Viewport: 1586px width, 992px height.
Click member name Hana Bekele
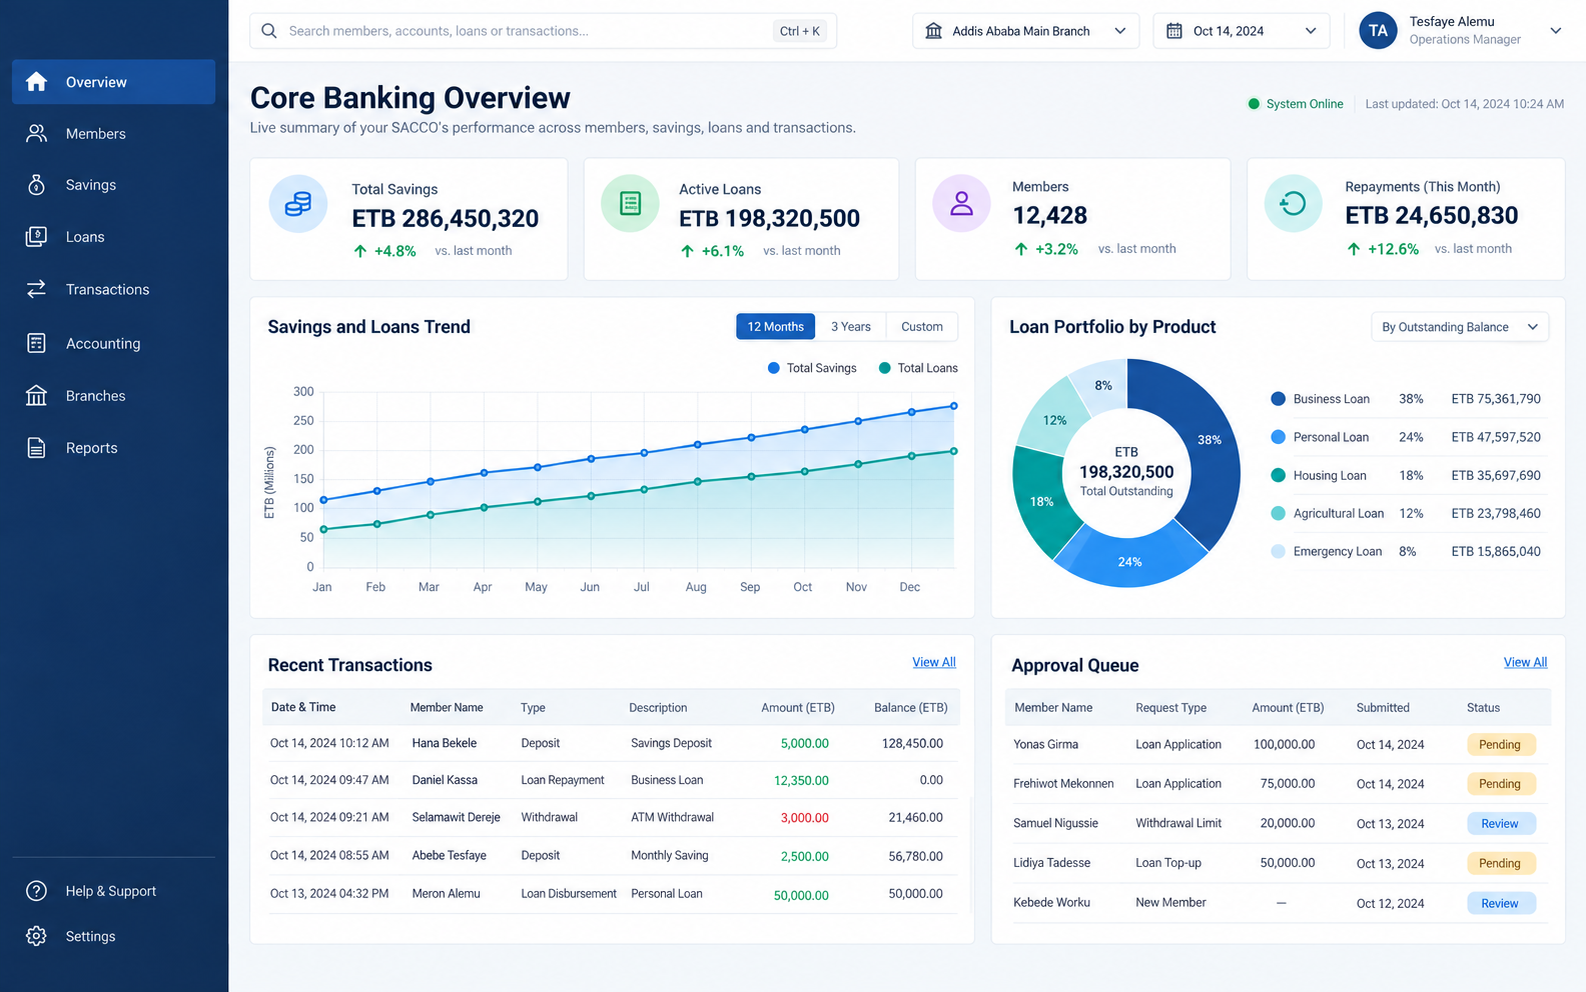[x=444, y=743]
